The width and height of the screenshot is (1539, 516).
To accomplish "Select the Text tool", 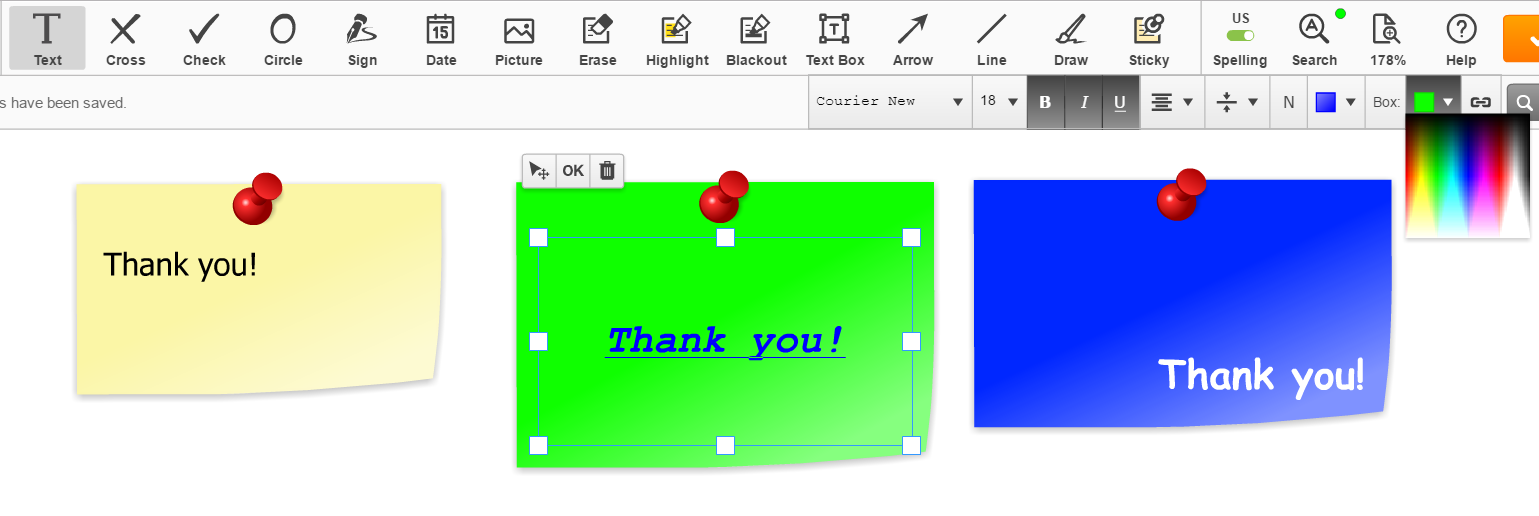I will coord(47,38).
